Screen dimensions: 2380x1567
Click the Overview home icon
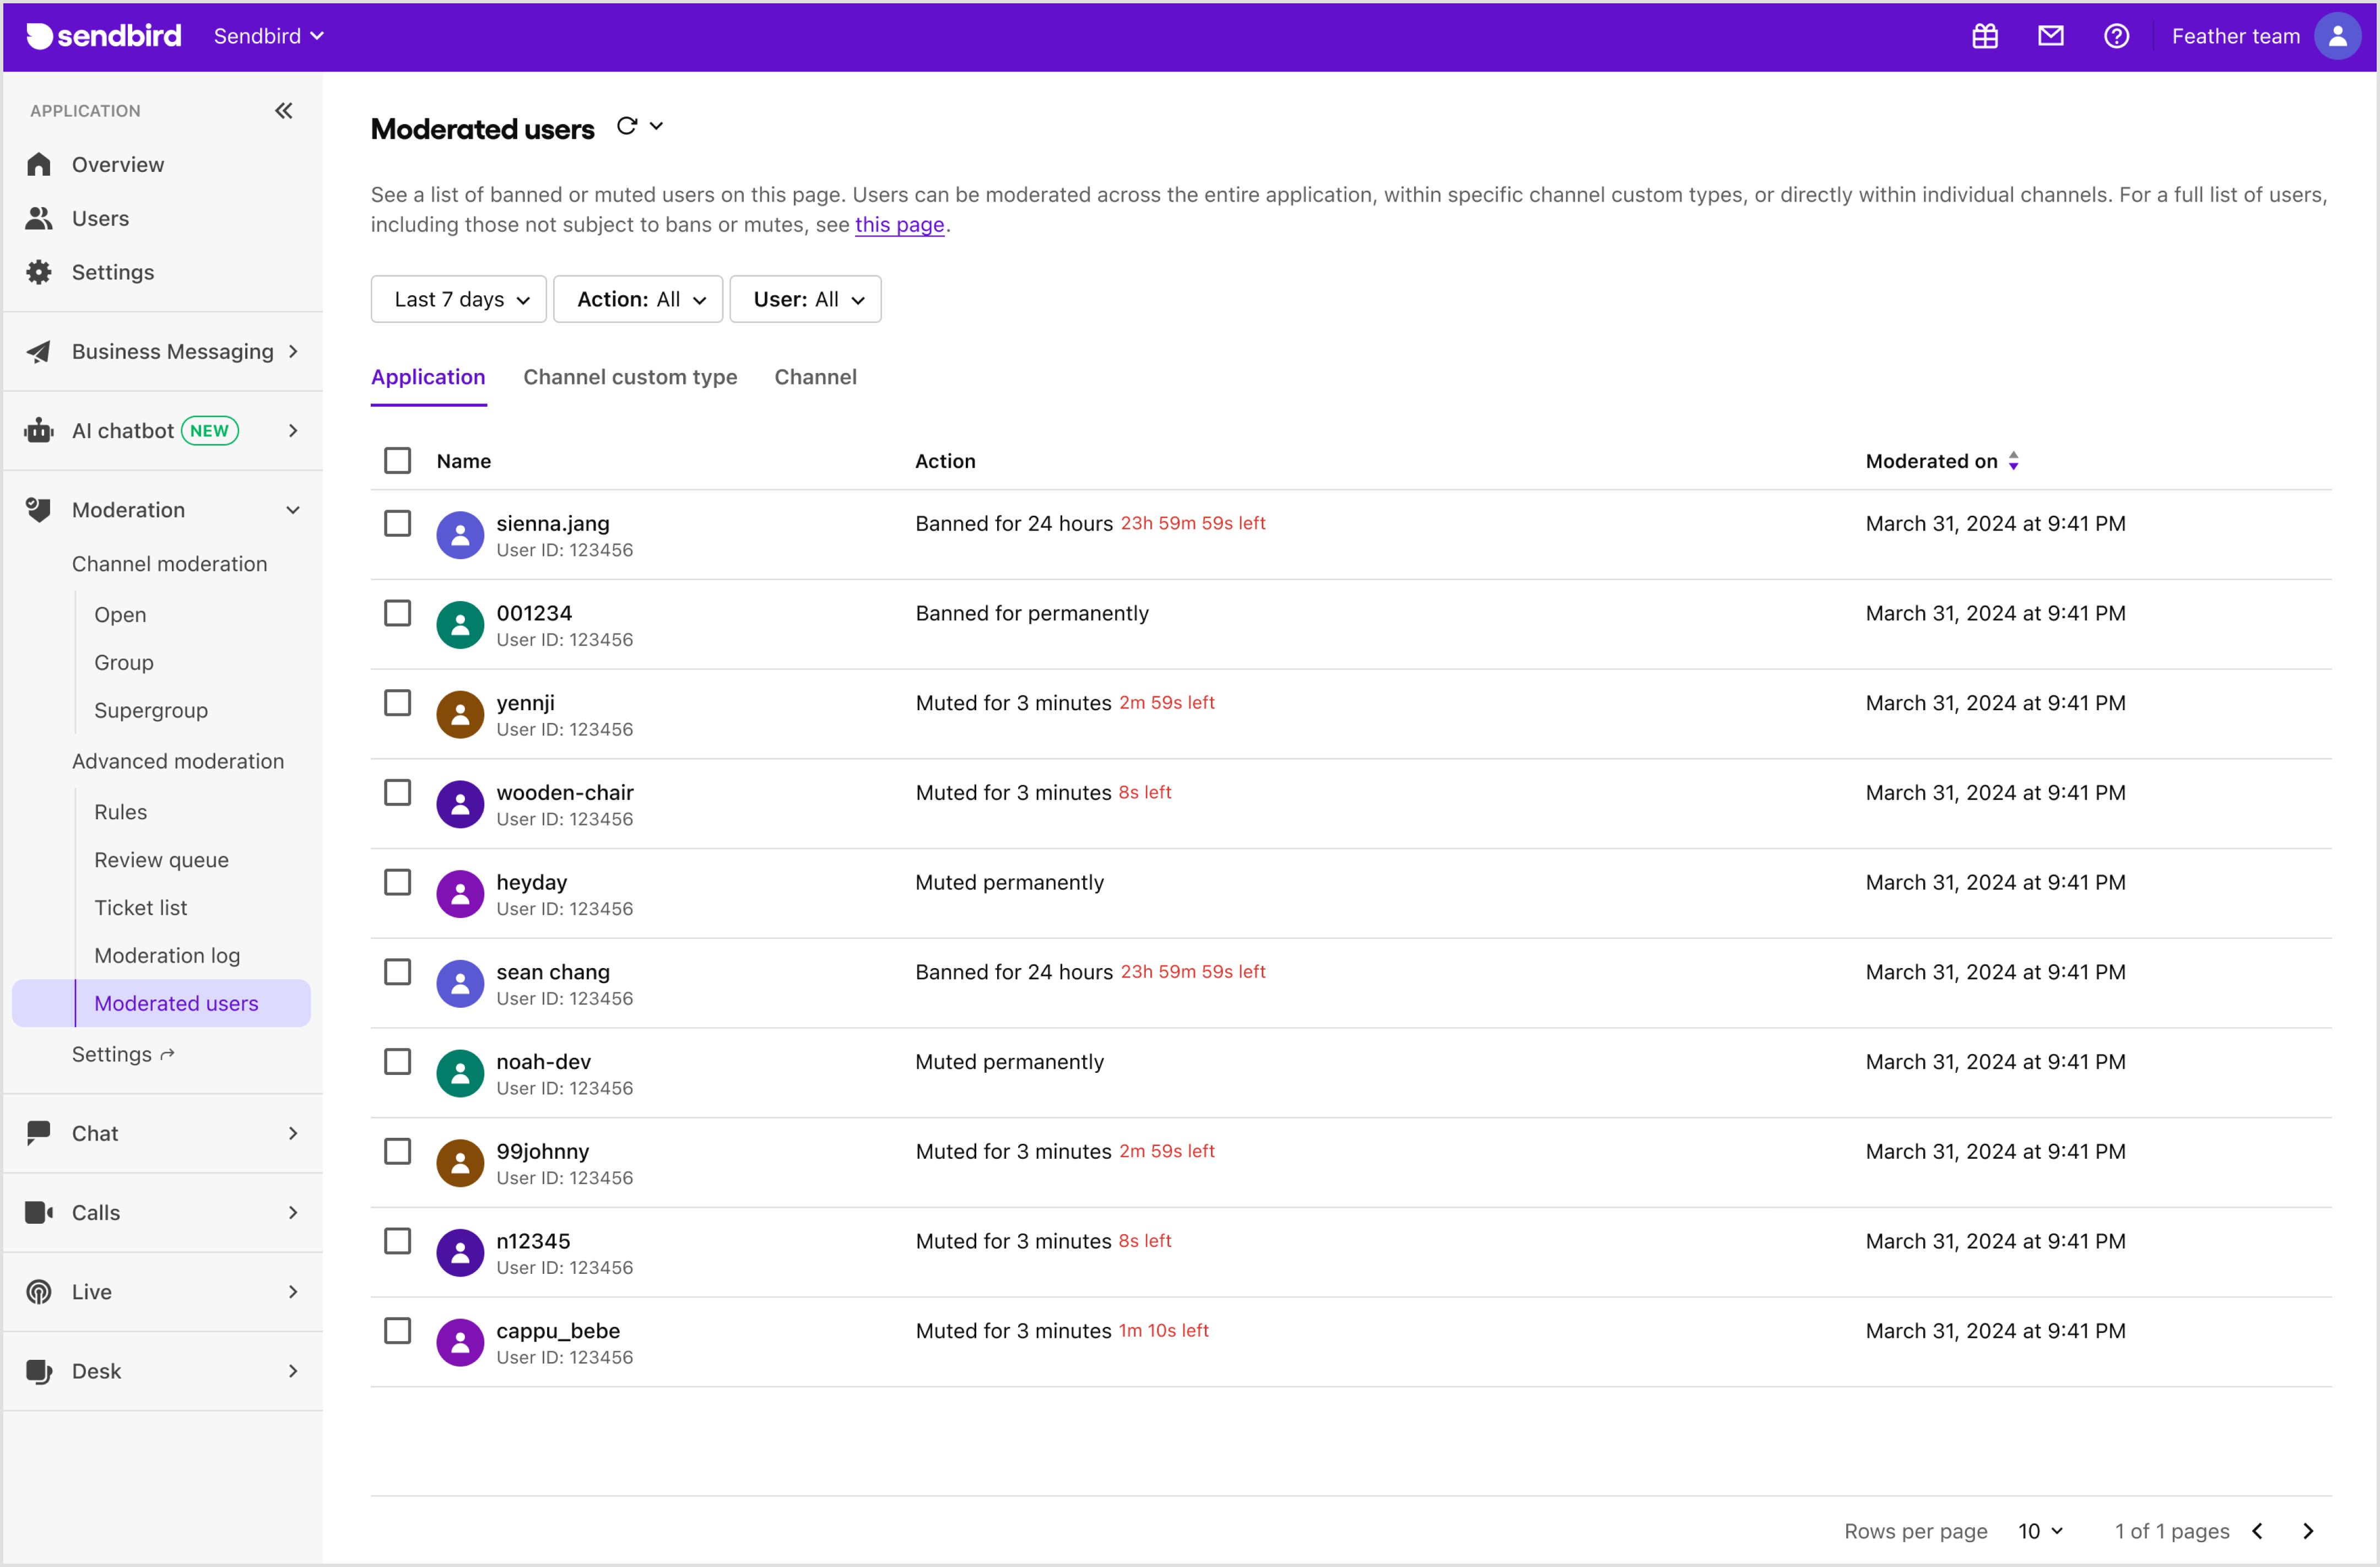39,164
